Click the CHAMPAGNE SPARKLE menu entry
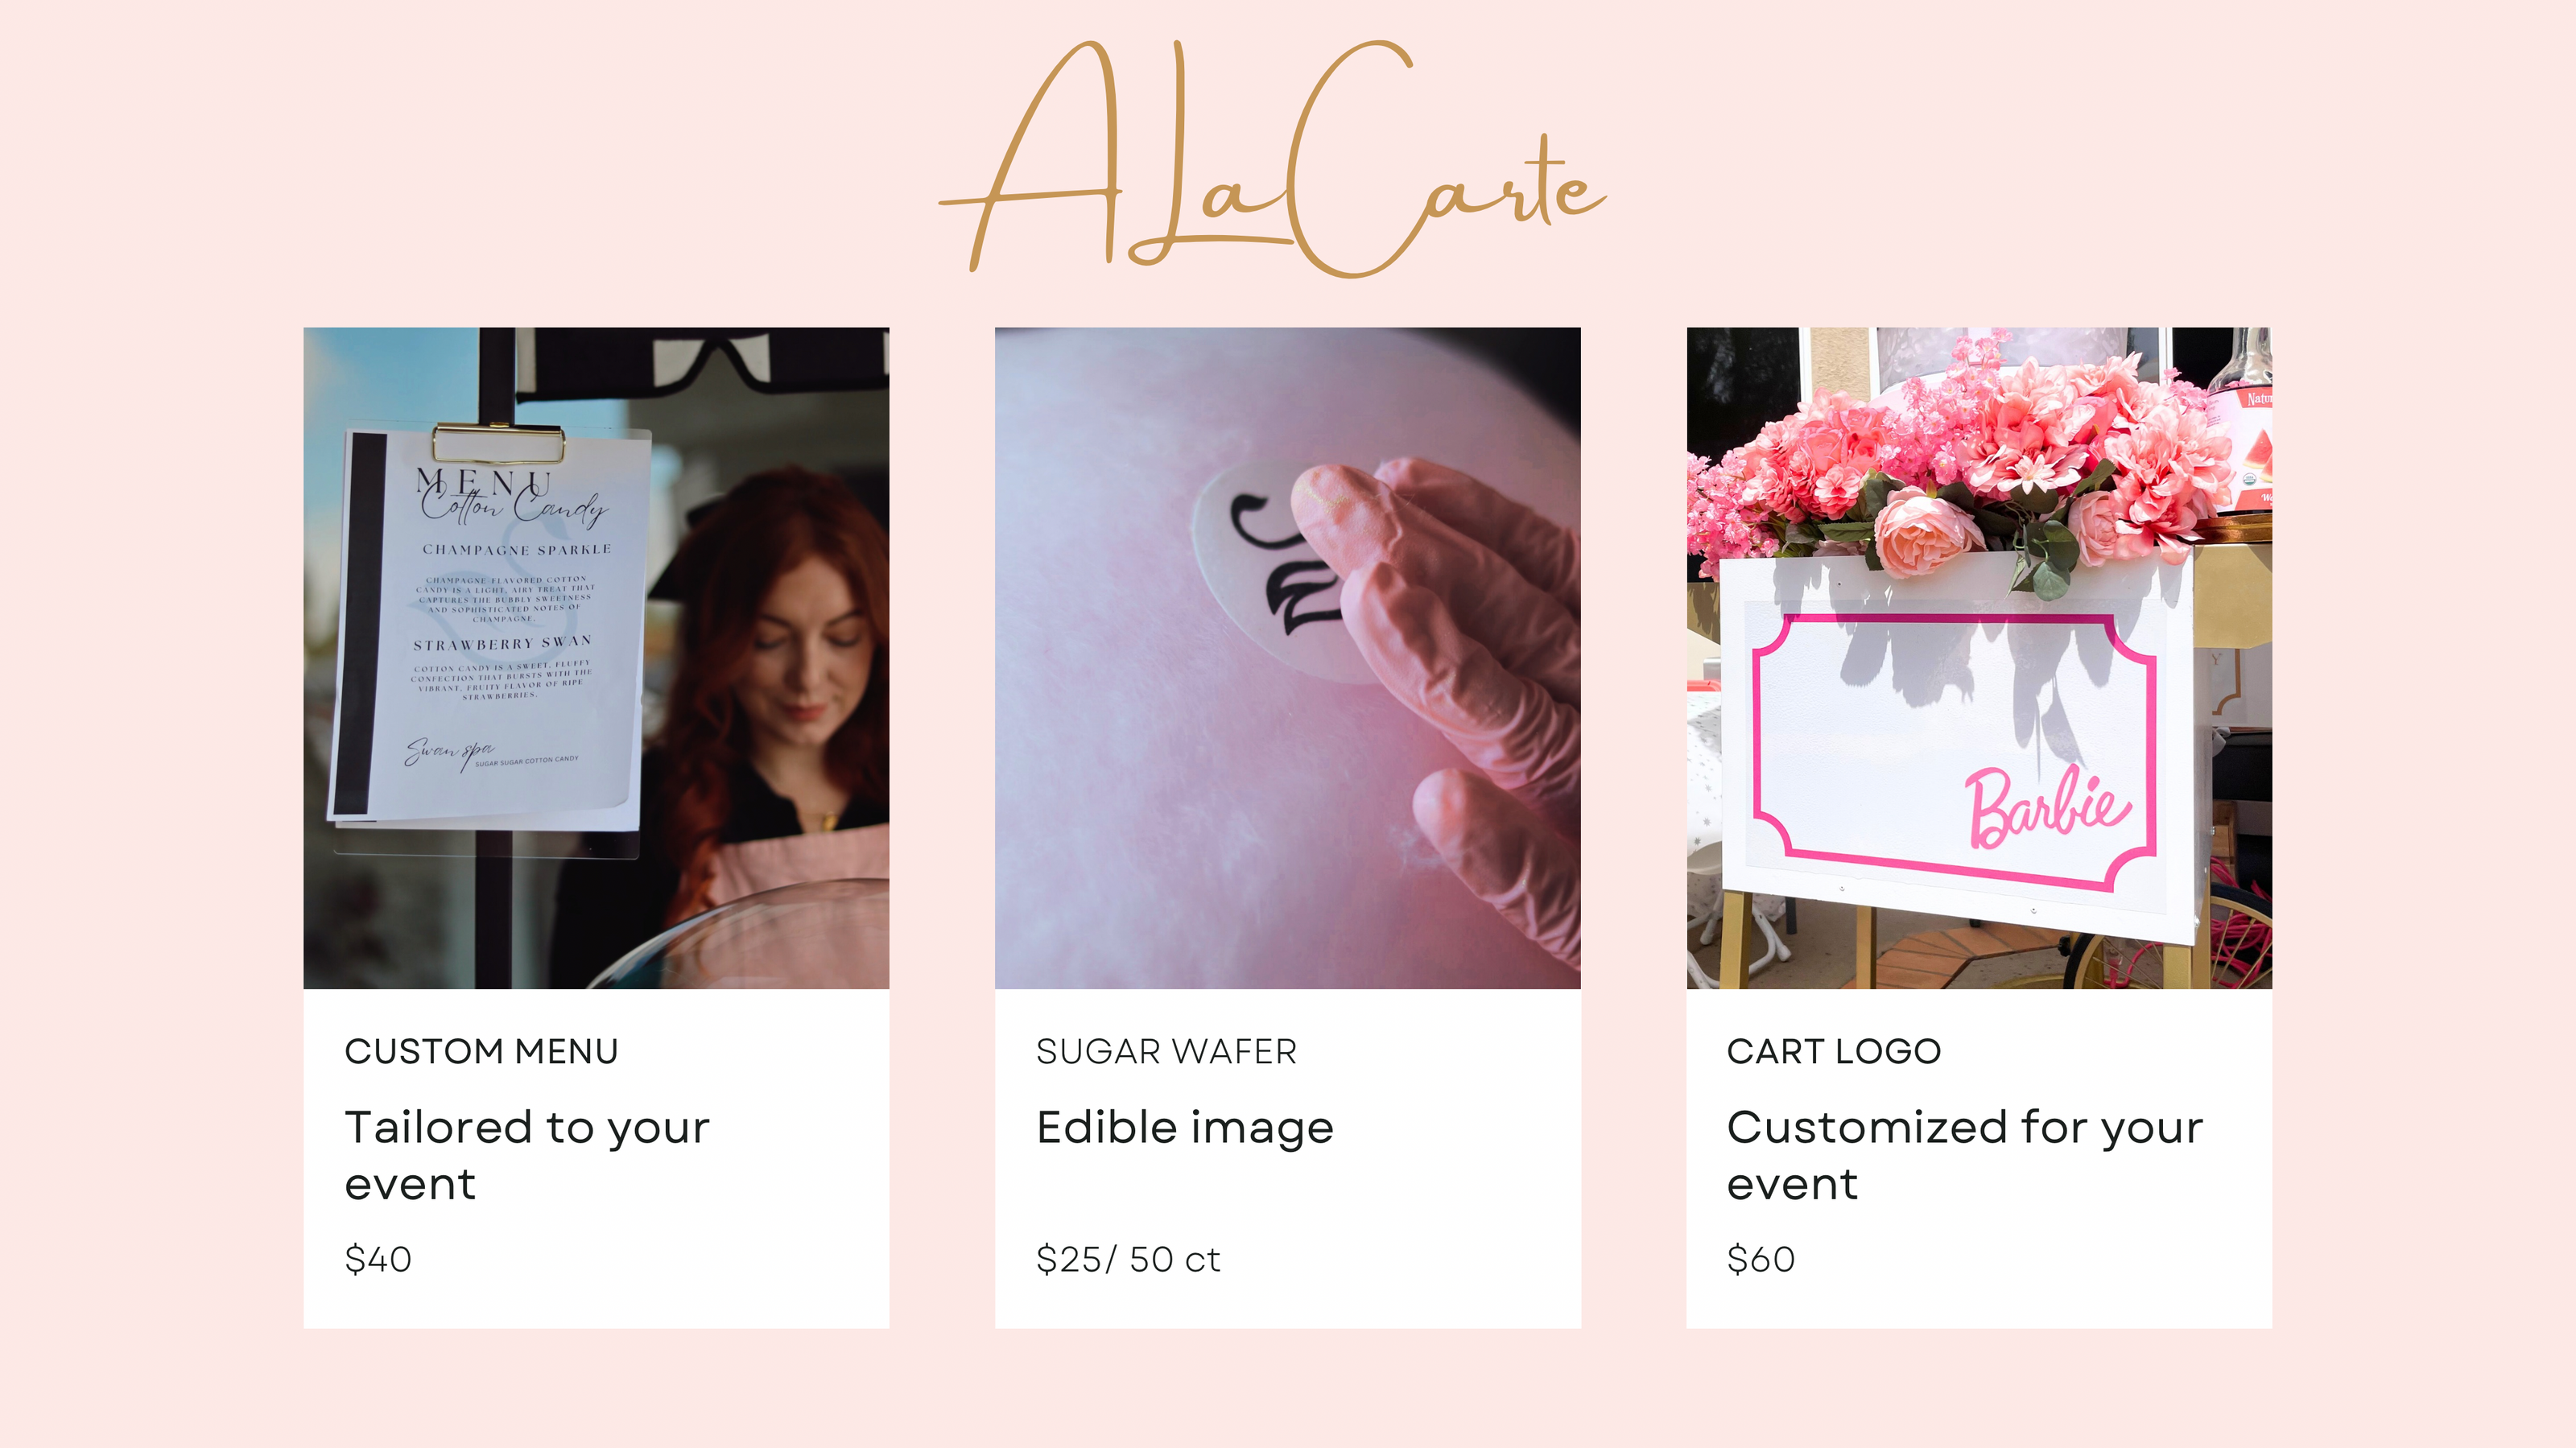The image size is (2576, 1448). click(517, 550)
